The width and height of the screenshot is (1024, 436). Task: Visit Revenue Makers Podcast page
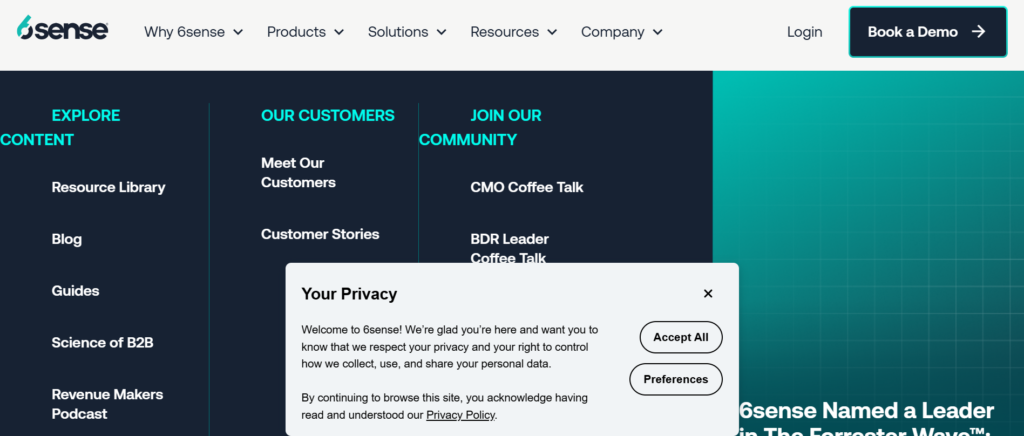[x=107, y=404]
